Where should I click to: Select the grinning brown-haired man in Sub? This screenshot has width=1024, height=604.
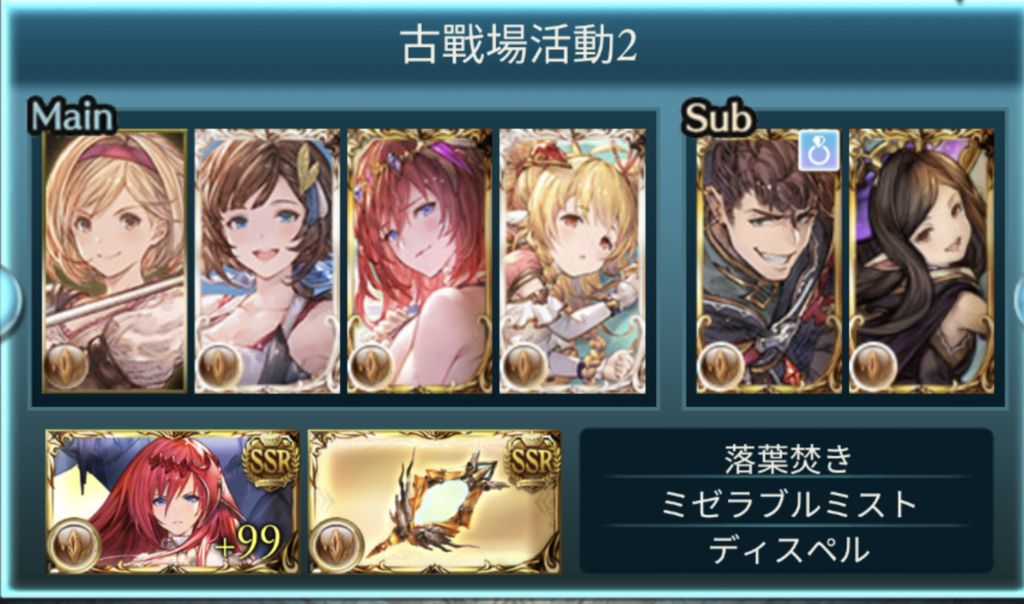pyautogui.click(x=769, y=261)
